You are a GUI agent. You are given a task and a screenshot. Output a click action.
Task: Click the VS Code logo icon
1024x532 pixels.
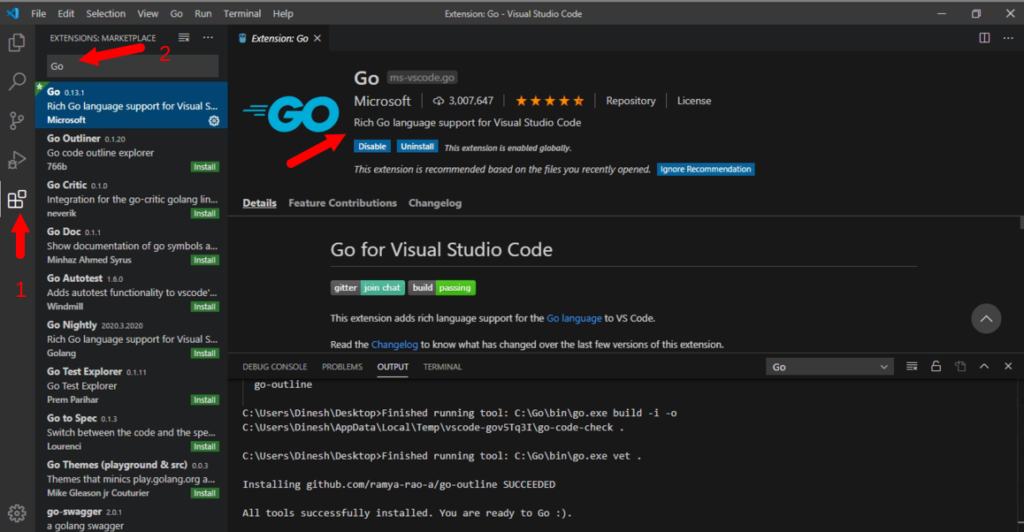click(x=12, y=13)
